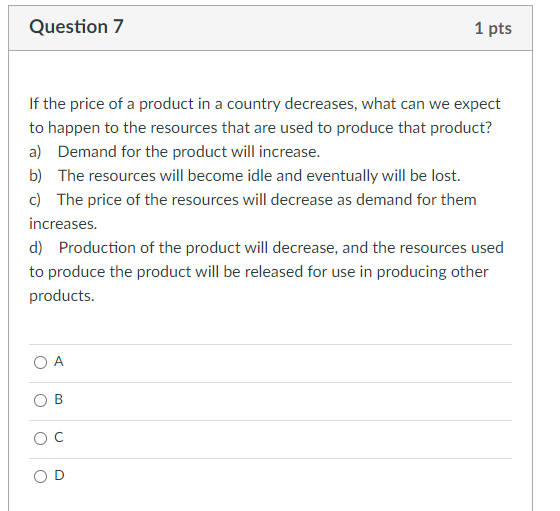Click the word 'products.' ending option d
The image size is (560, 511).
(62, 296)
